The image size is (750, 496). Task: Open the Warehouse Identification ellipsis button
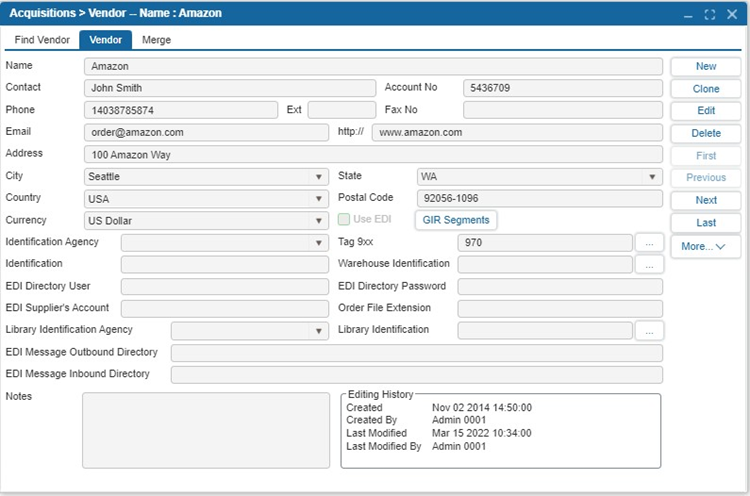pyautogui.click(x=649, y=265)
